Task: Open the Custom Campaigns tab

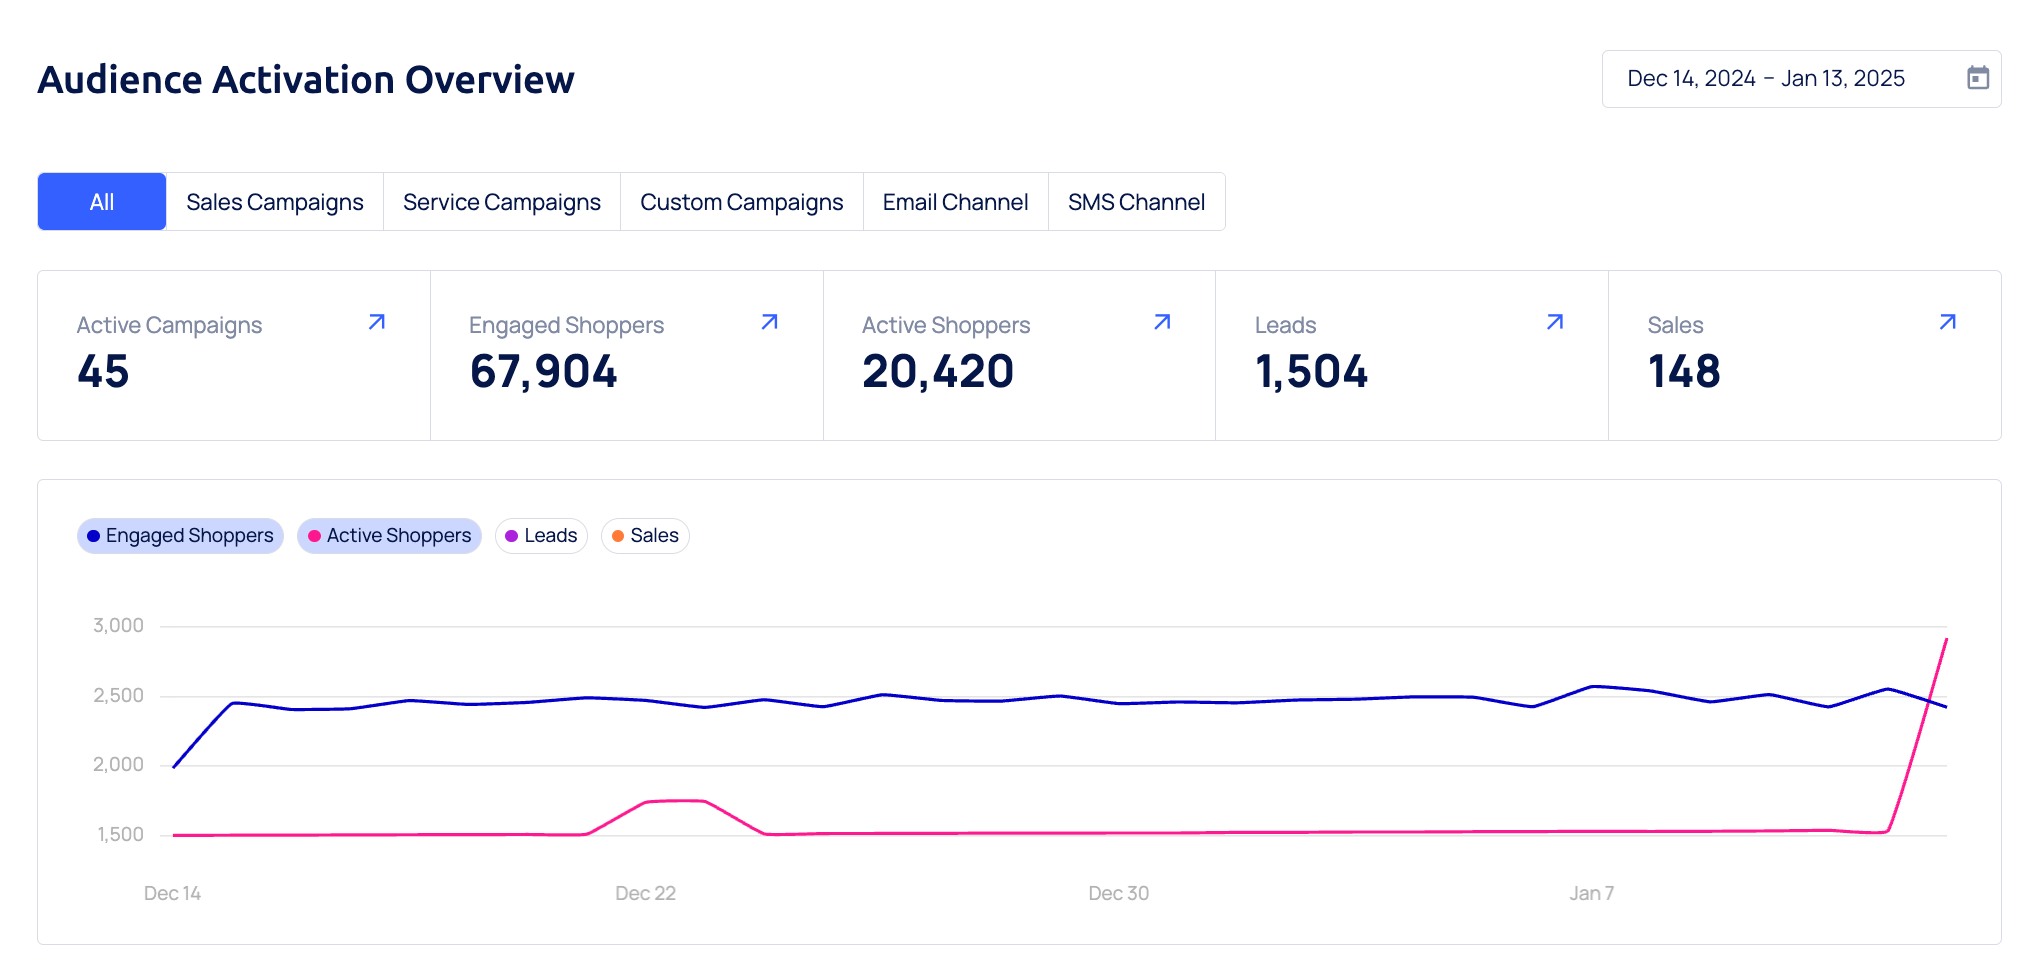Action: click(x=741, y=202)
